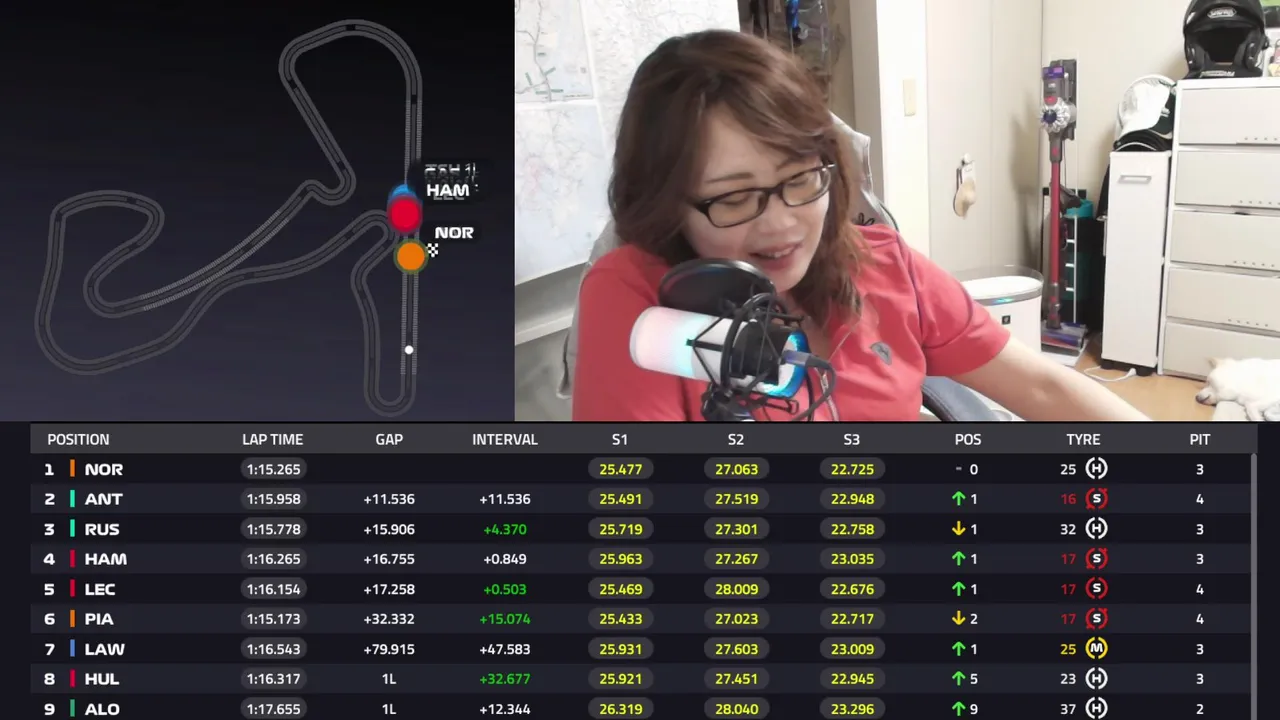Image resolution: width=1280 pixels, height=720 pixels.
Task: Click the INTERVAL column header
Action: coord(505,439)
